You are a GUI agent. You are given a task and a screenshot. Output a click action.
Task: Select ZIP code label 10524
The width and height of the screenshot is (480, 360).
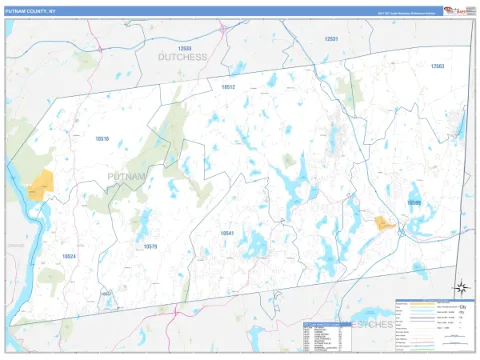click(x=69, y=256)
